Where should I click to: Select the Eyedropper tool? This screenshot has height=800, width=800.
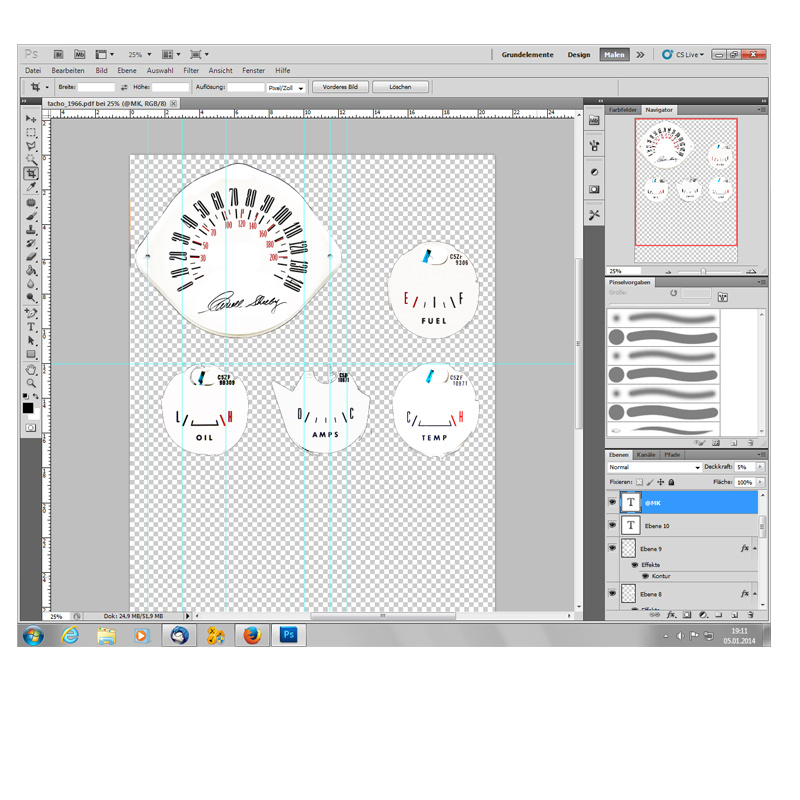point(31,187)
